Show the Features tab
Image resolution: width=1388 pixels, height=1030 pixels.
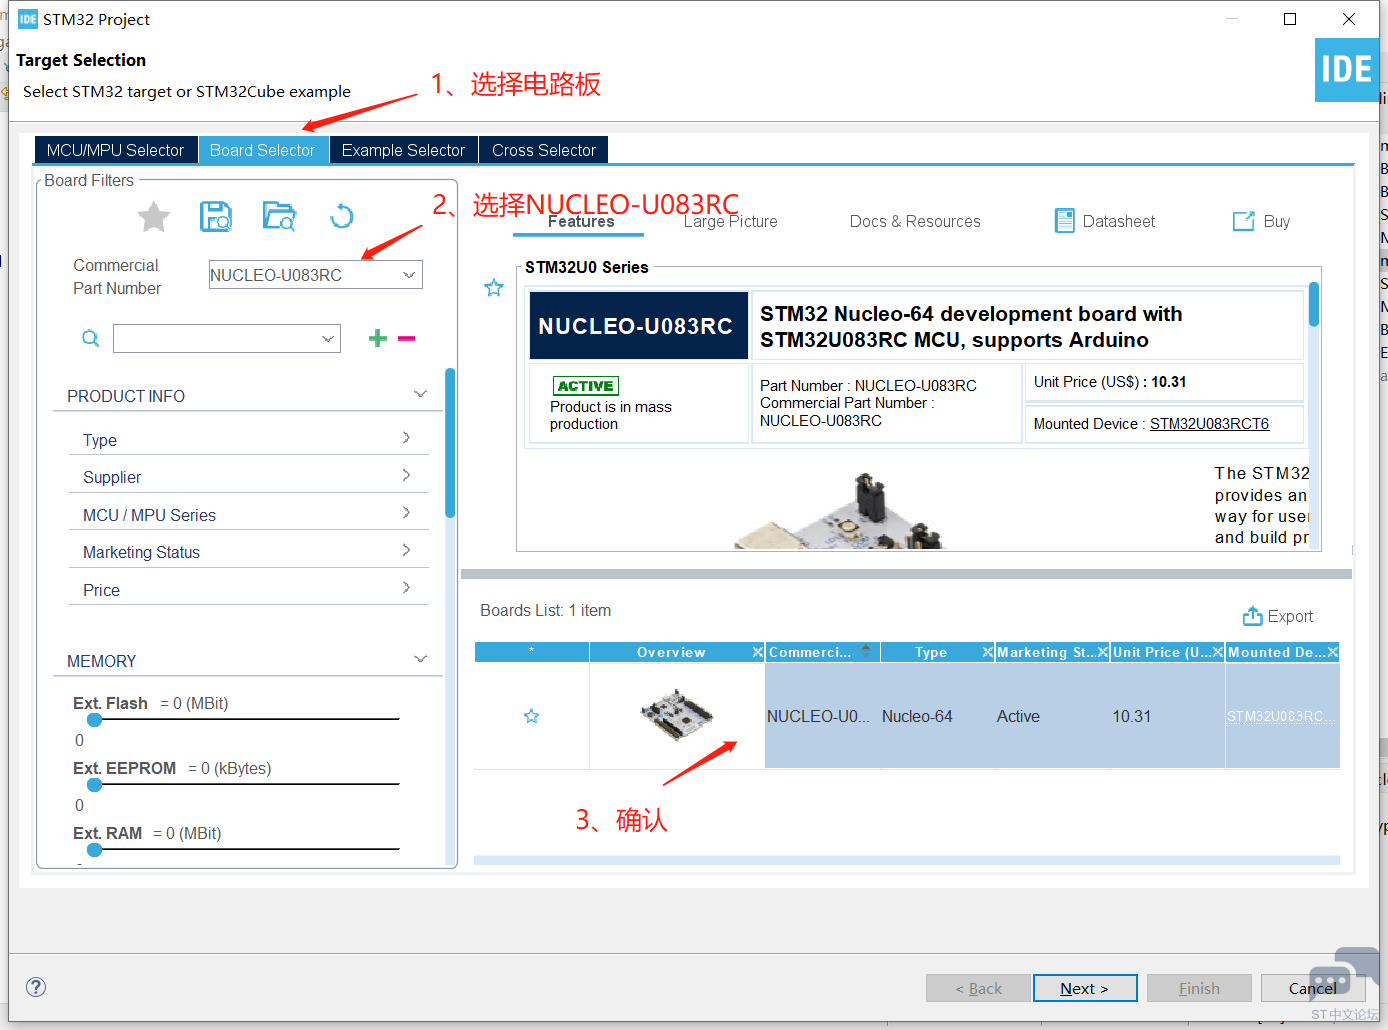tap(581, 222)
